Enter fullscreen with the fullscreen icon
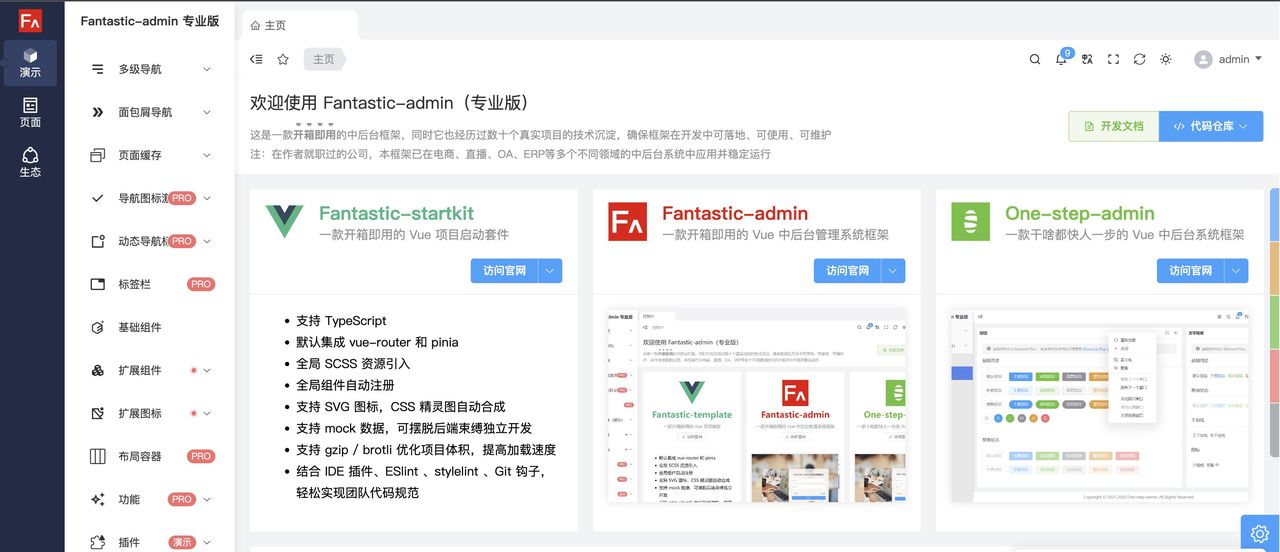Image resolution: width=1280 pixels, height=552 pixels. point(1113,60)
